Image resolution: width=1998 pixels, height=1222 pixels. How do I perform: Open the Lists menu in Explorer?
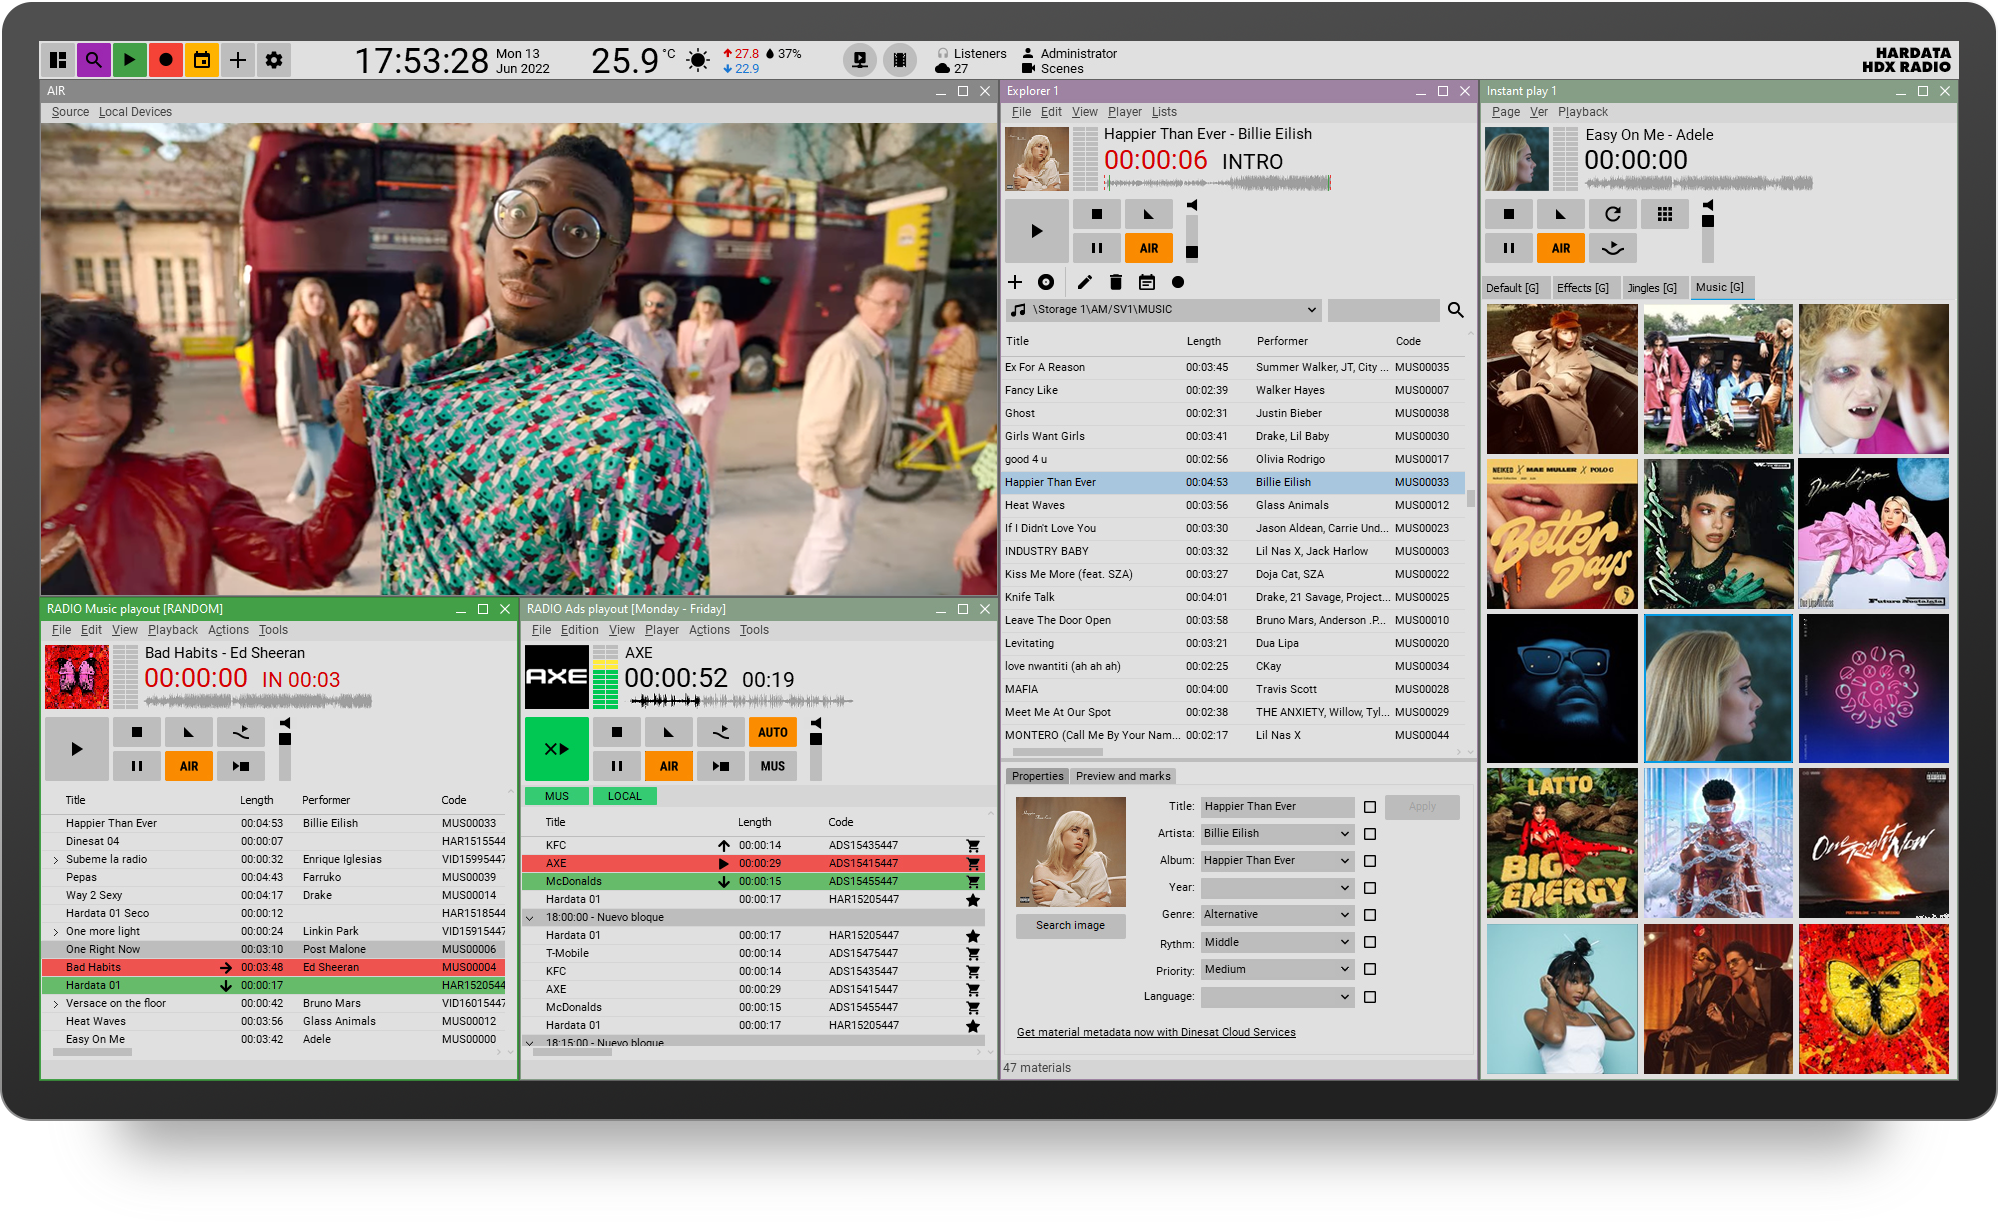(x=1164, y=112)
